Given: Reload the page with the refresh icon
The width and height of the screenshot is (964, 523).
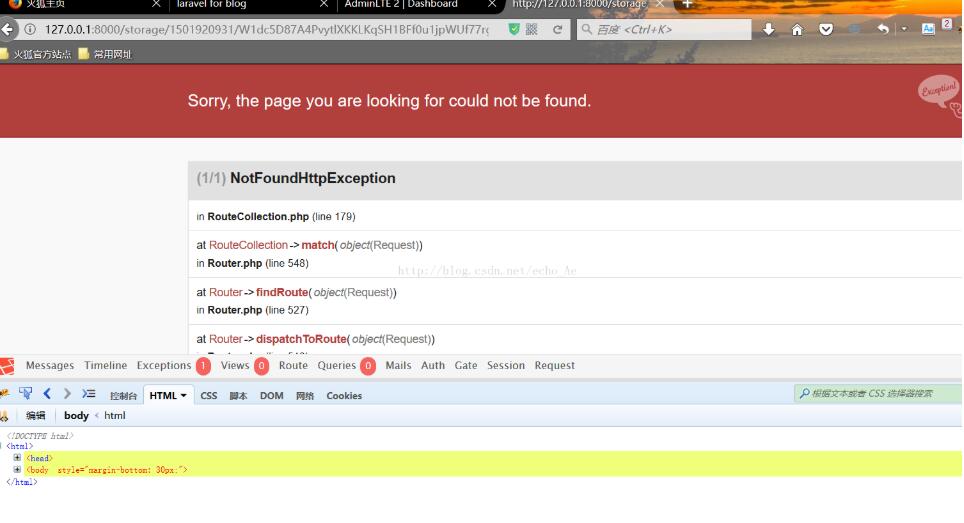Looking at the screenshot, I should [558, 30].
